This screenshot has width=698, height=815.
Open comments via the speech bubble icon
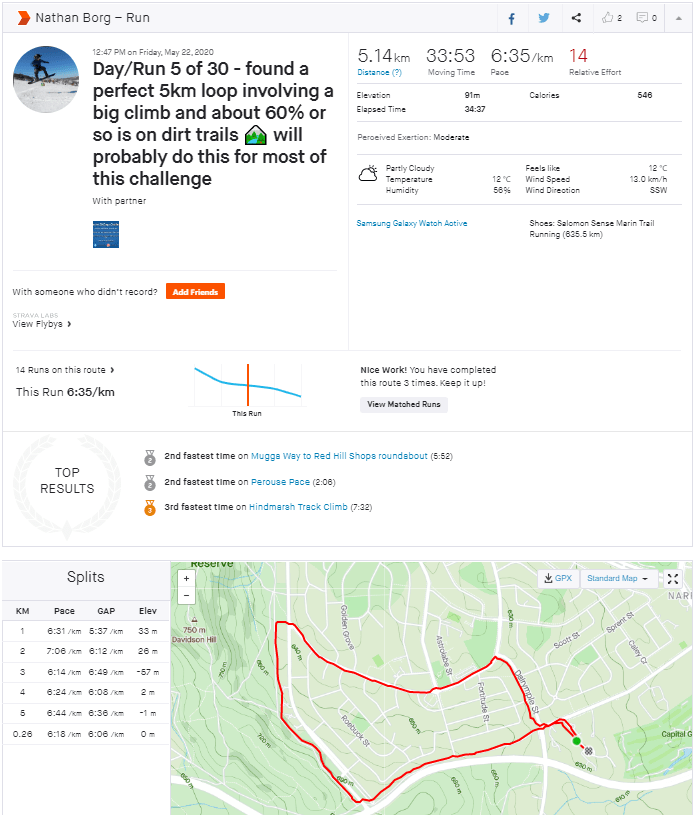coord(646,18)
